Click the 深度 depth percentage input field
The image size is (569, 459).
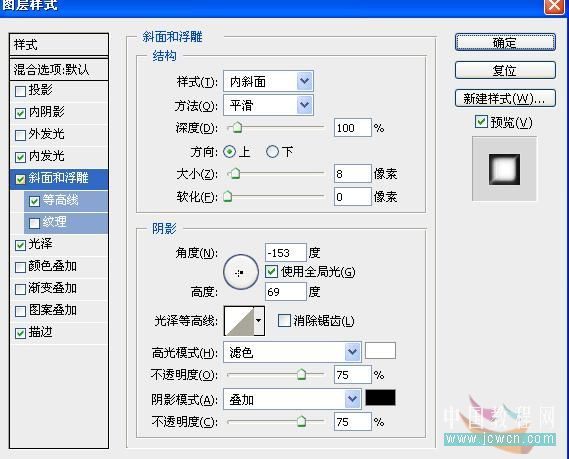[x=353, y=128]
